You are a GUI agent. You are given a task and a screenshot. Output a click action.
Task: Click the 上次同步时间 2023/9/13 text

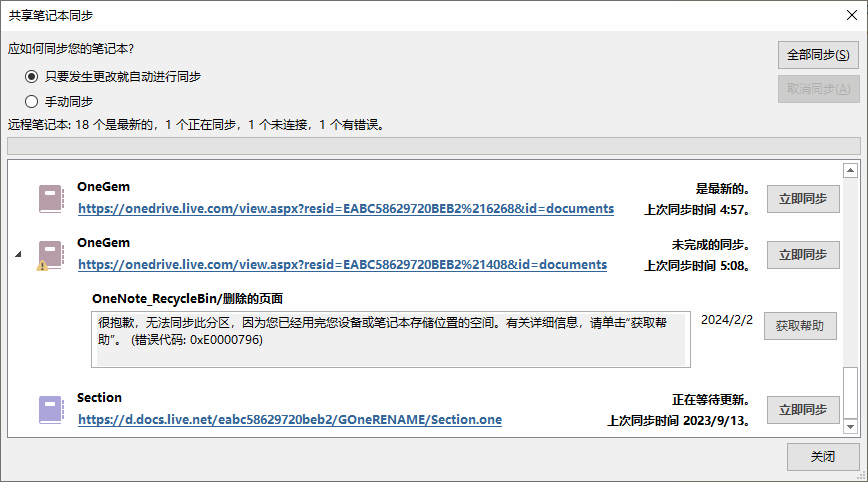678,421
